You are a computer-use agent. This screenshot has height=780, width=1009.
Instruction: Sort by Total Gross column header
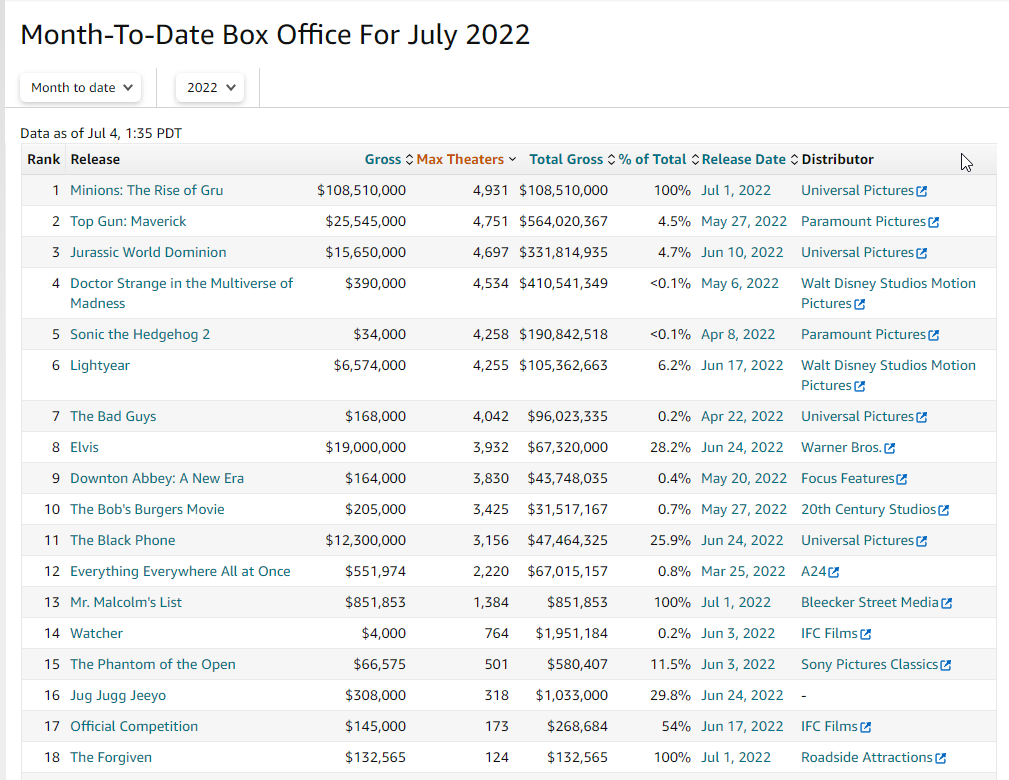tap(572, 159)
